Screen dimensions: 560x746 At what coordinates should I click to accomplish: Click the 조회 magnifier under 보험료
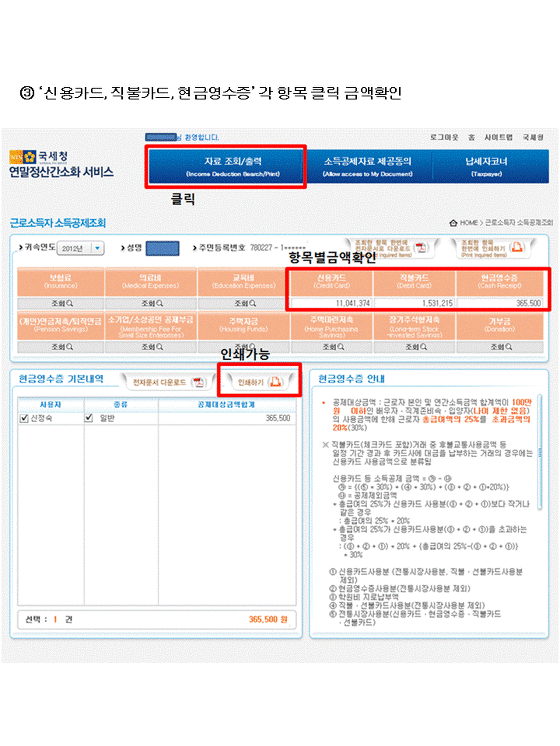pos(69,303)
